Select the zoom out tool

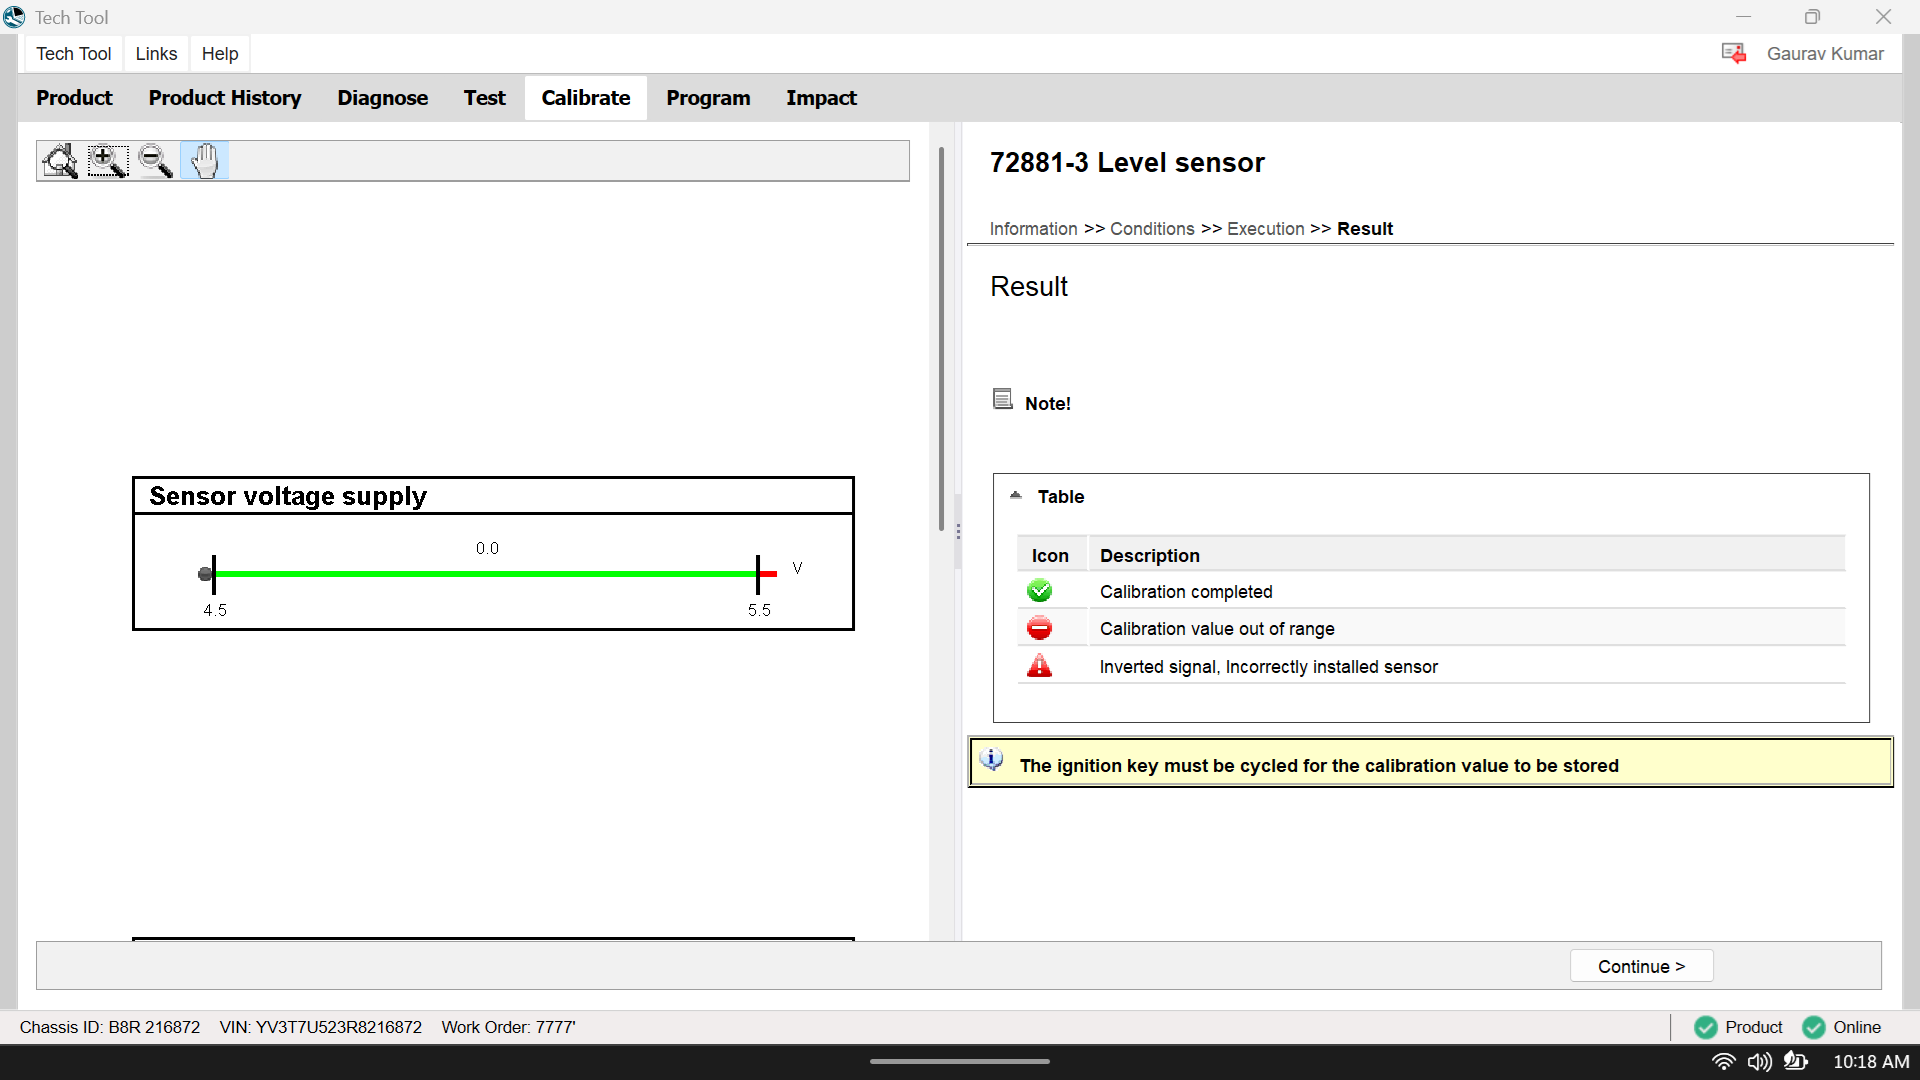pos(156,160)
